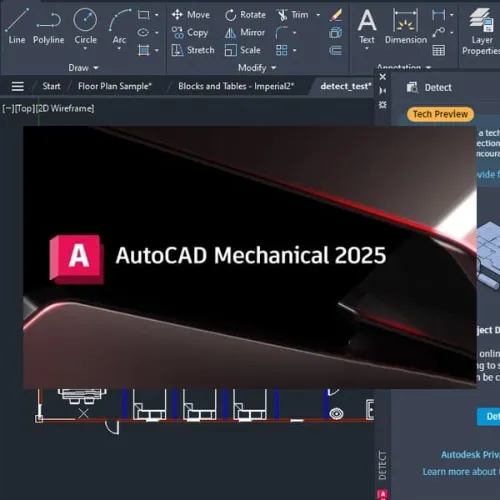The height and width of the screenshot is (500, 500).
Task: Switch to the Start tab
Action: click(51, 86)
